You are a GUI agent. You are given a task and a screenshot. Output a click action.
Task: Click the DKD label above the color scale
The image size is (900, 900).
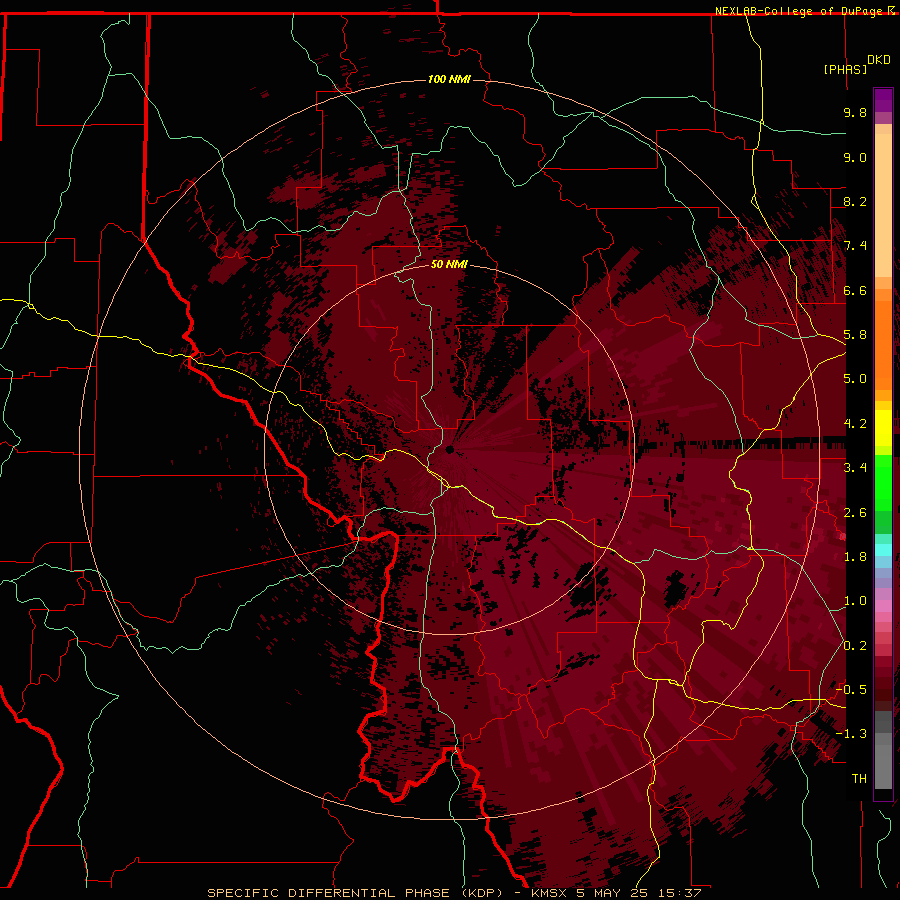(878, 60)
